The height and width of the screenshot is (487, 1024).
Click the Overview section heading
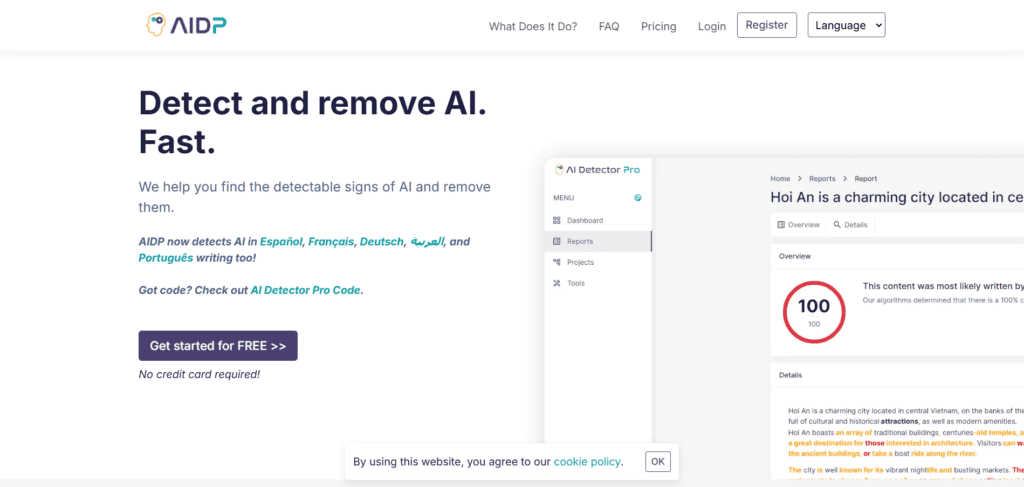tap(795, 257)
